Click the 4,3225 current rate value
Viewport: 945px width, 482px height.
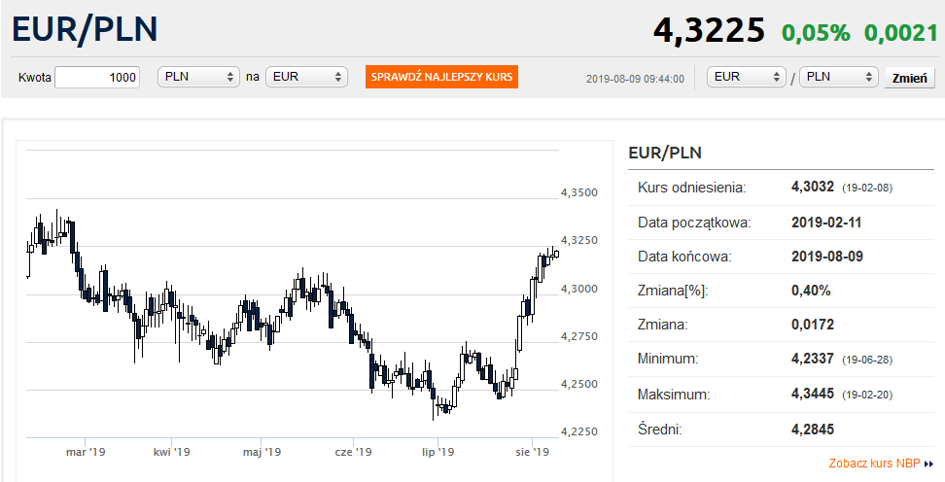point(709,30)
